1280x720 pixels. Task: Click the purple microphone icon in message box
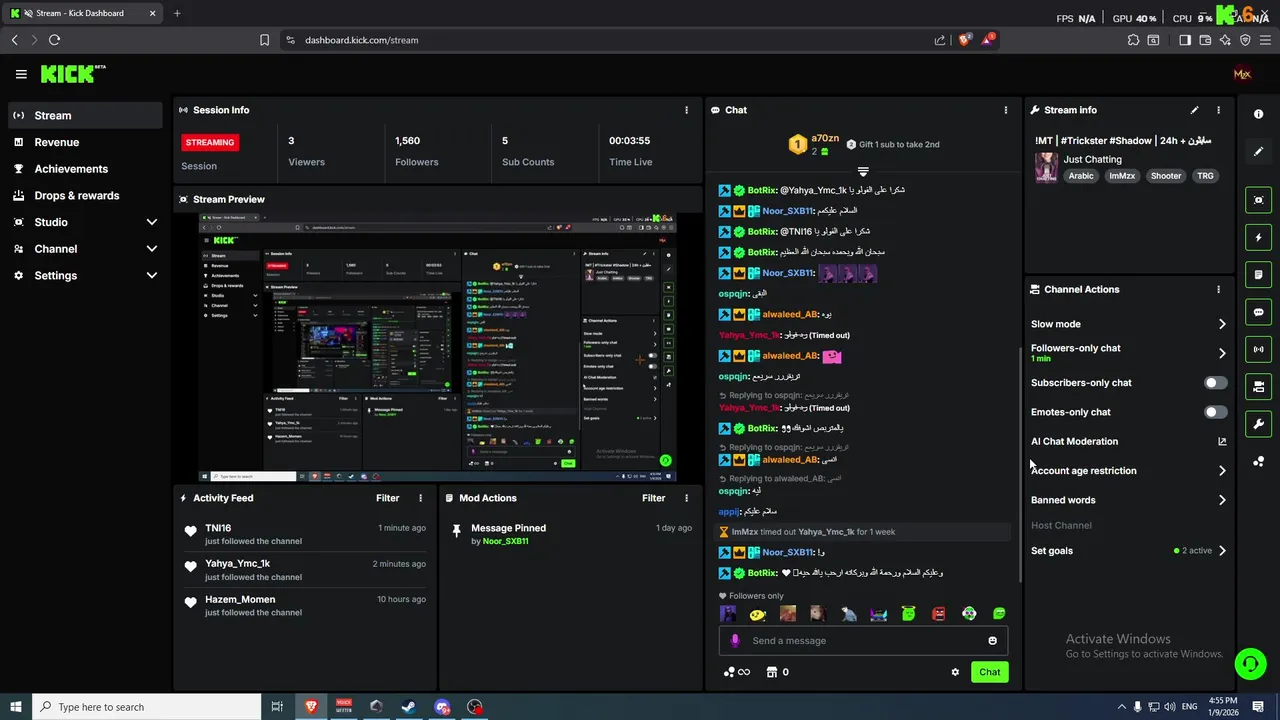[x=735, y=641]
